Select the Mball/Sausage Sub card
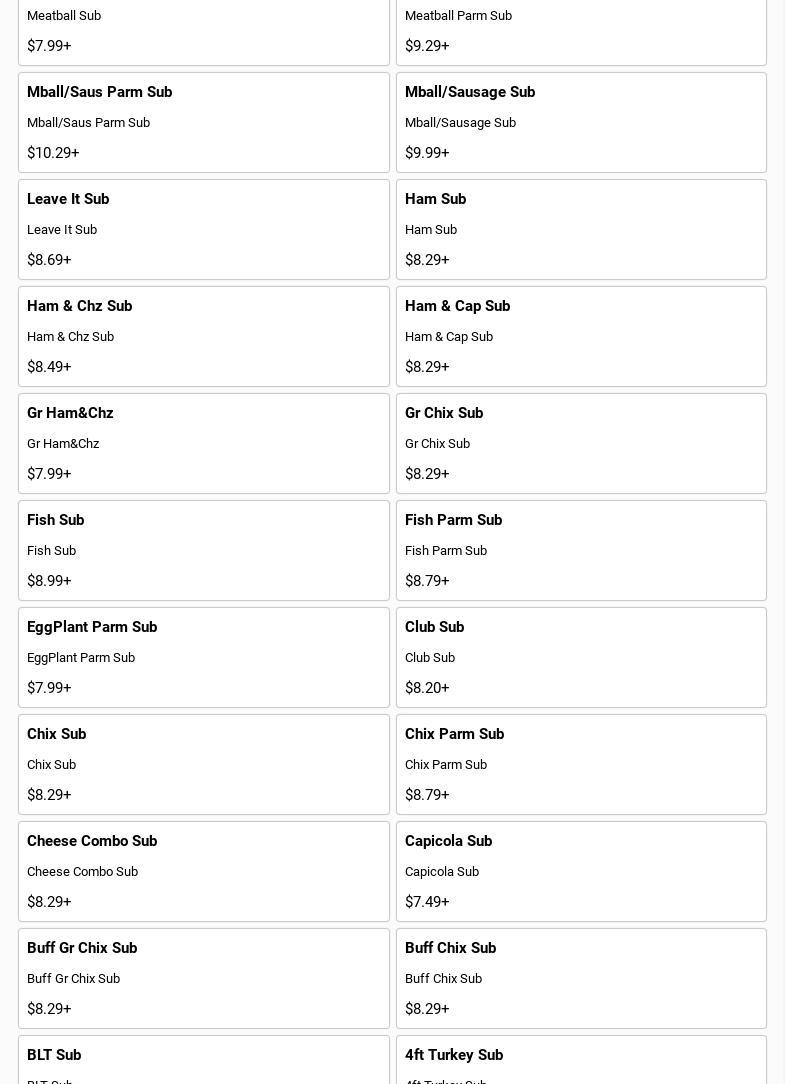The image size is (785, 1084). coord(581,122)
